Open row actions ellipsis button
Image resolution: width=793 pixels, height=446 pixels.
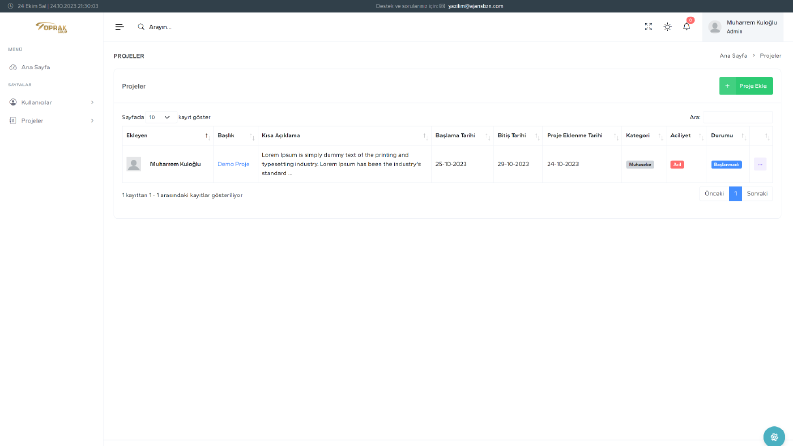coord(760,164)
